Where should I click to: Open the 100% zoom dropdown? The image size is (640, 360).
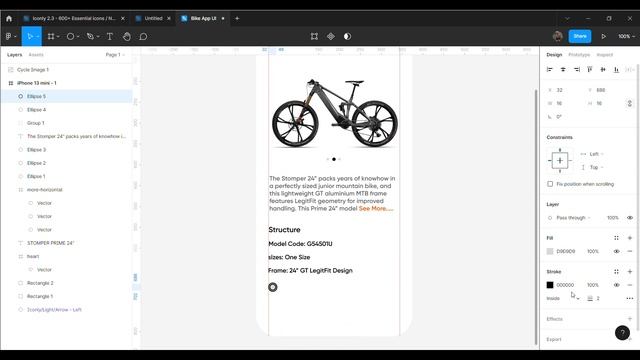tap(626, 36)
